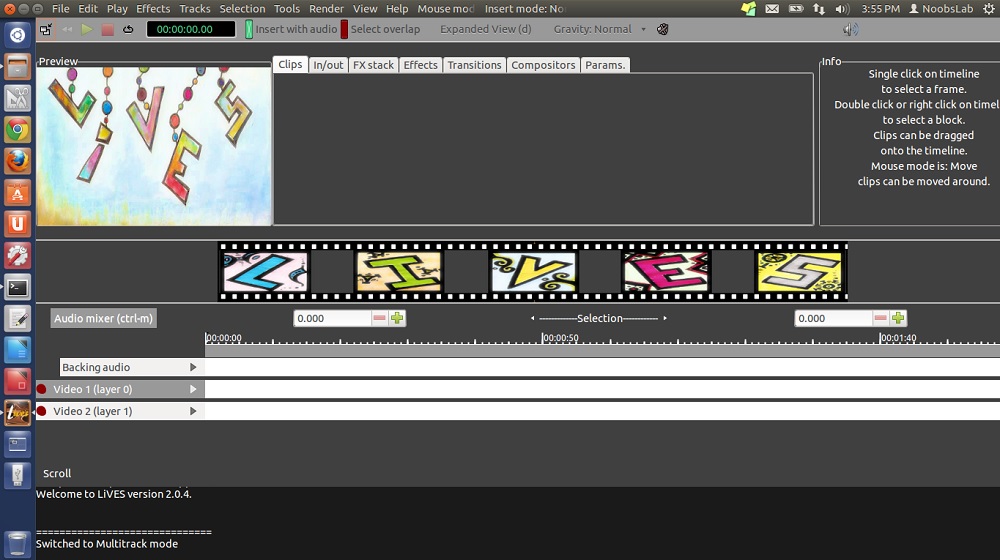
Task: Switch to the Compositors tab
Action: (x=543, y=65)
